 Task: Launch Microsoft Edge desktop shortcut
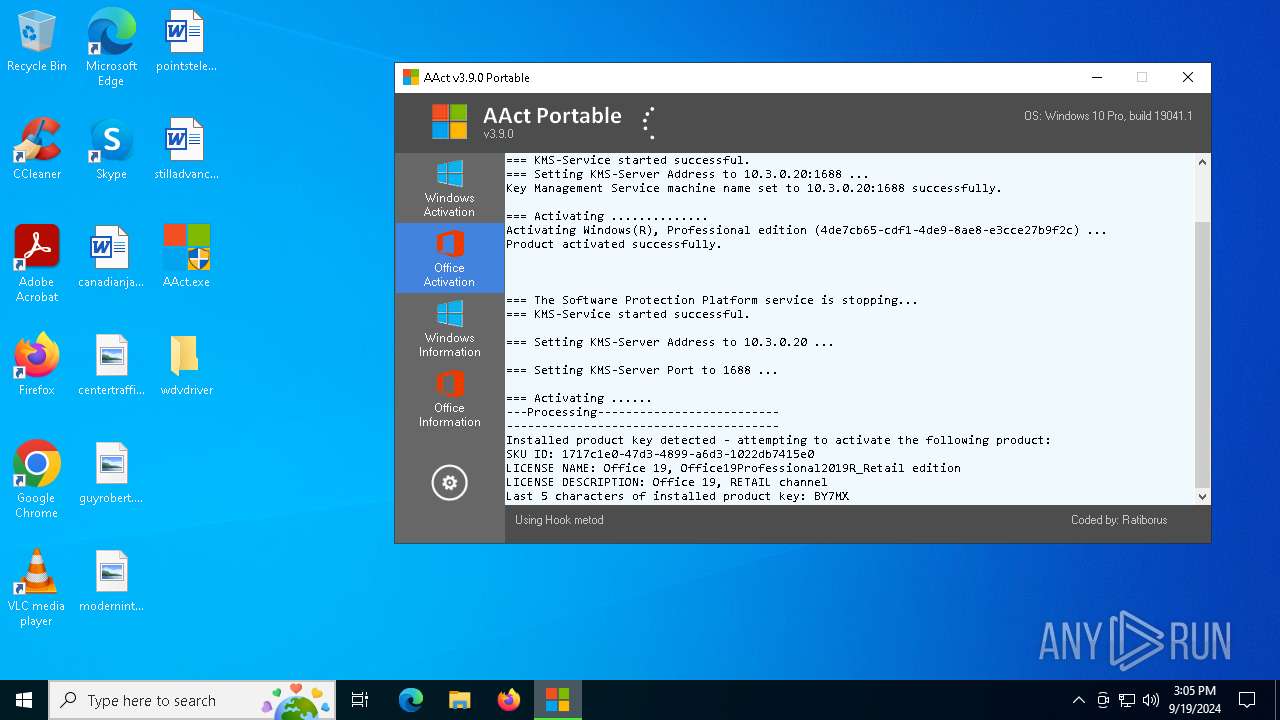tap(111, 47)
